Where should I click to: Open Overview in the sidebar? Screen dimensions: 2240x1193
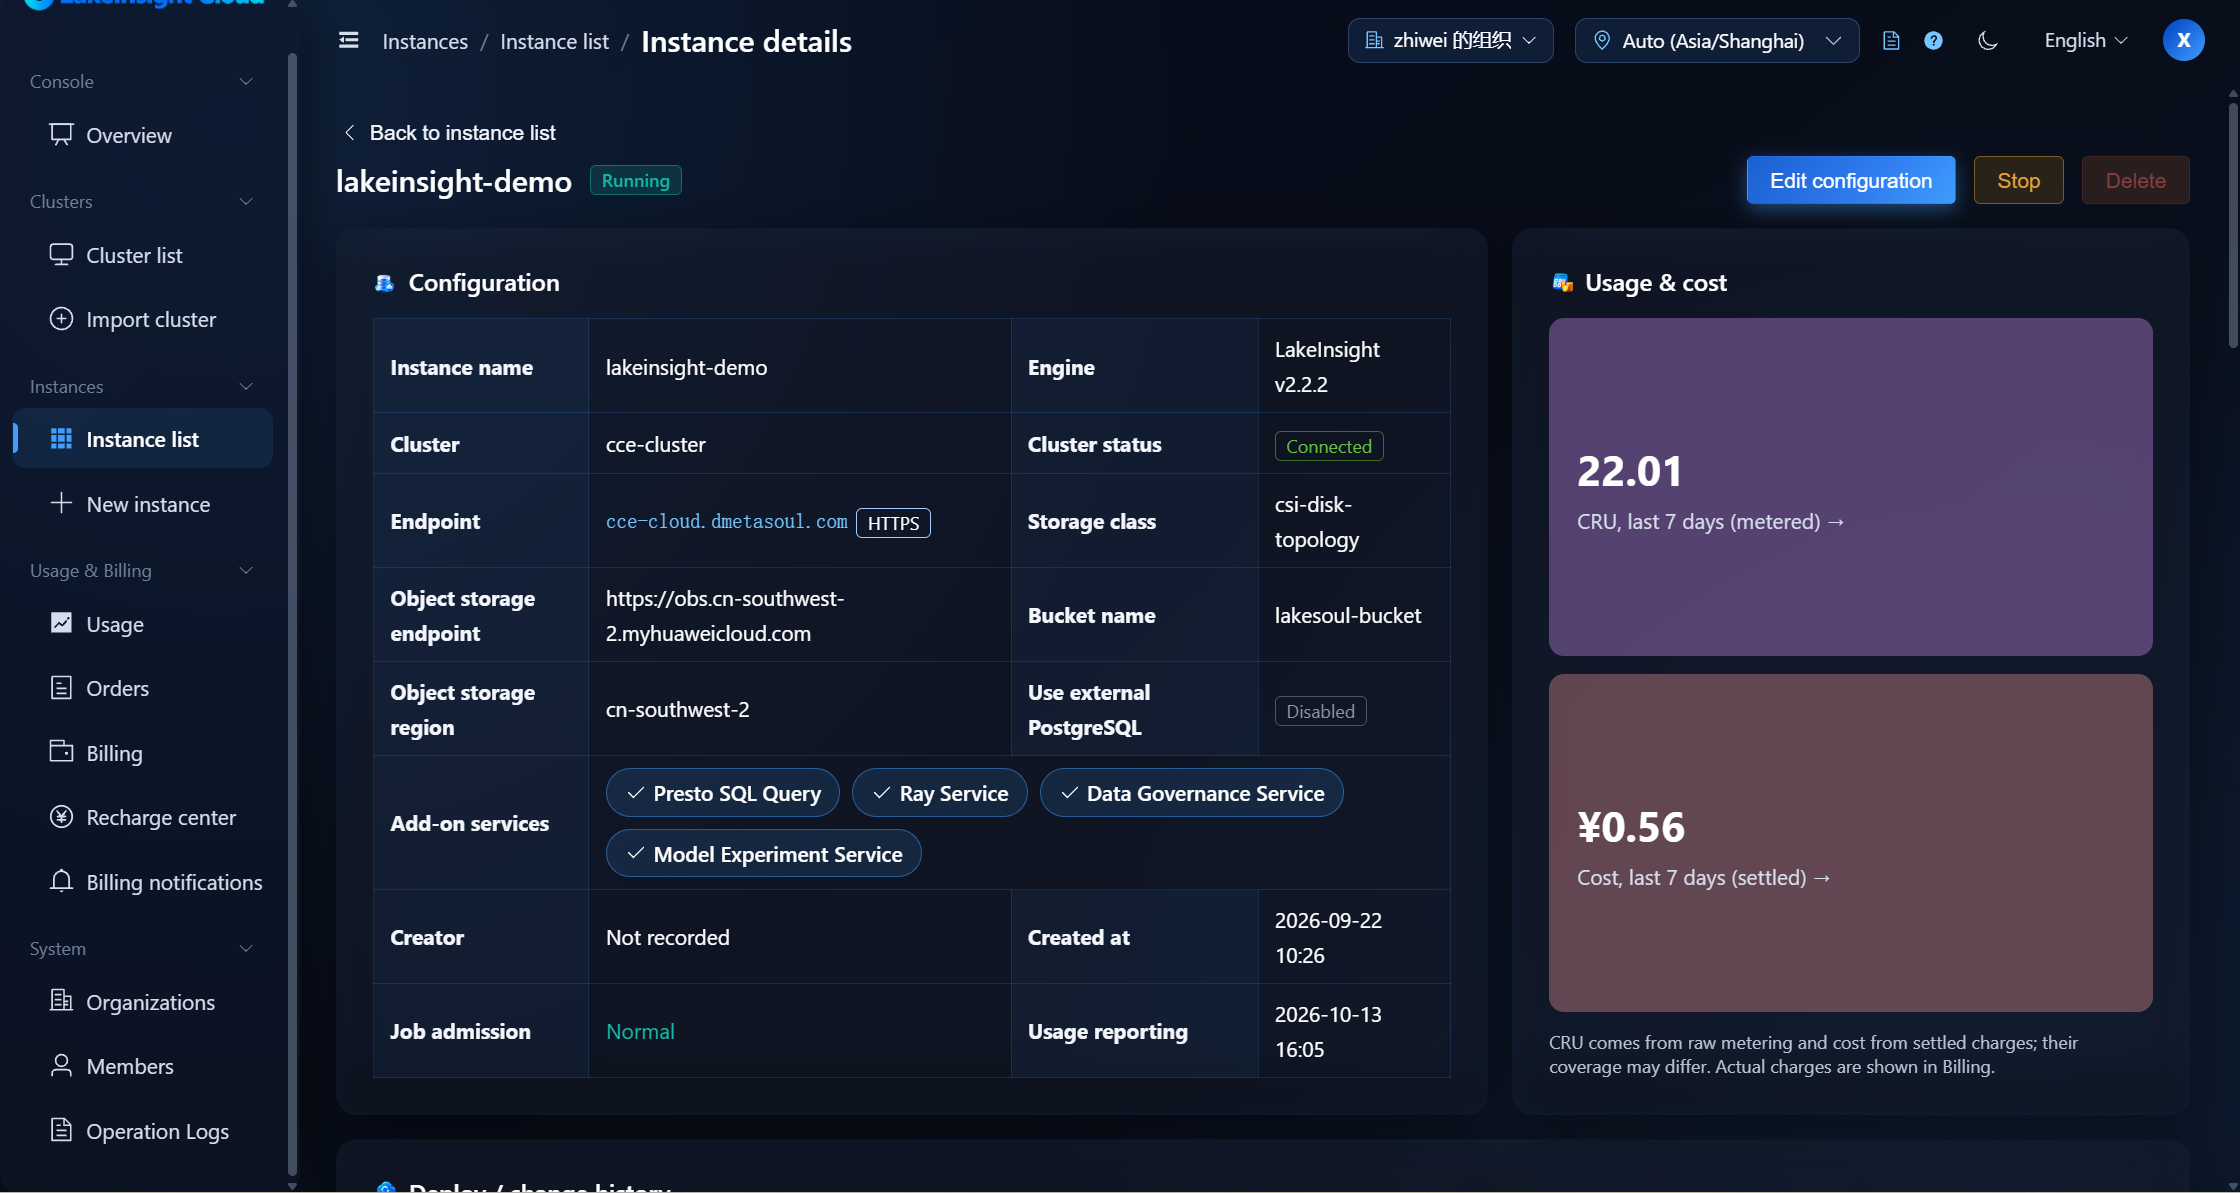142,135
